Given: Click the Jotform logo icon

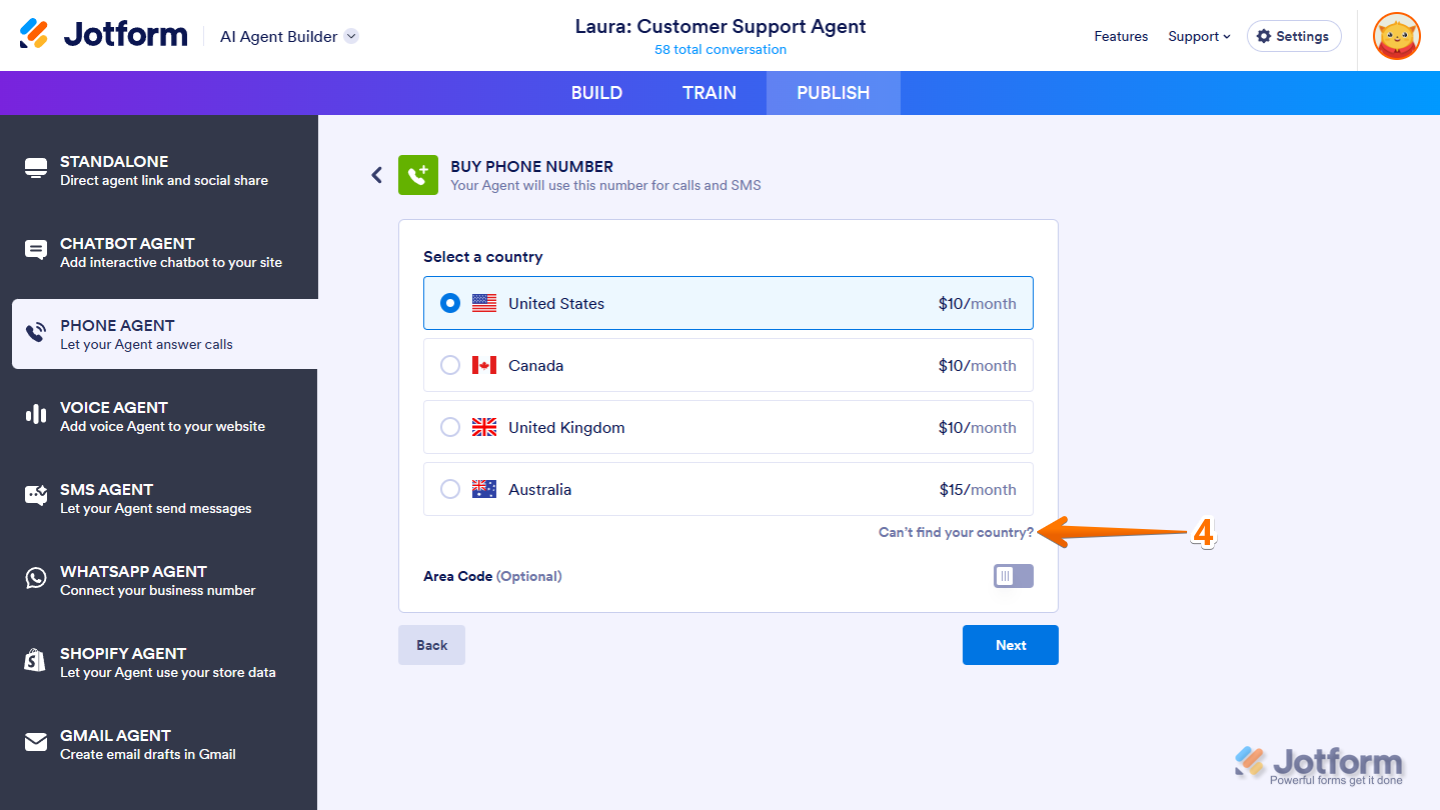Looking at the screenshot, I should coord(34,34).
